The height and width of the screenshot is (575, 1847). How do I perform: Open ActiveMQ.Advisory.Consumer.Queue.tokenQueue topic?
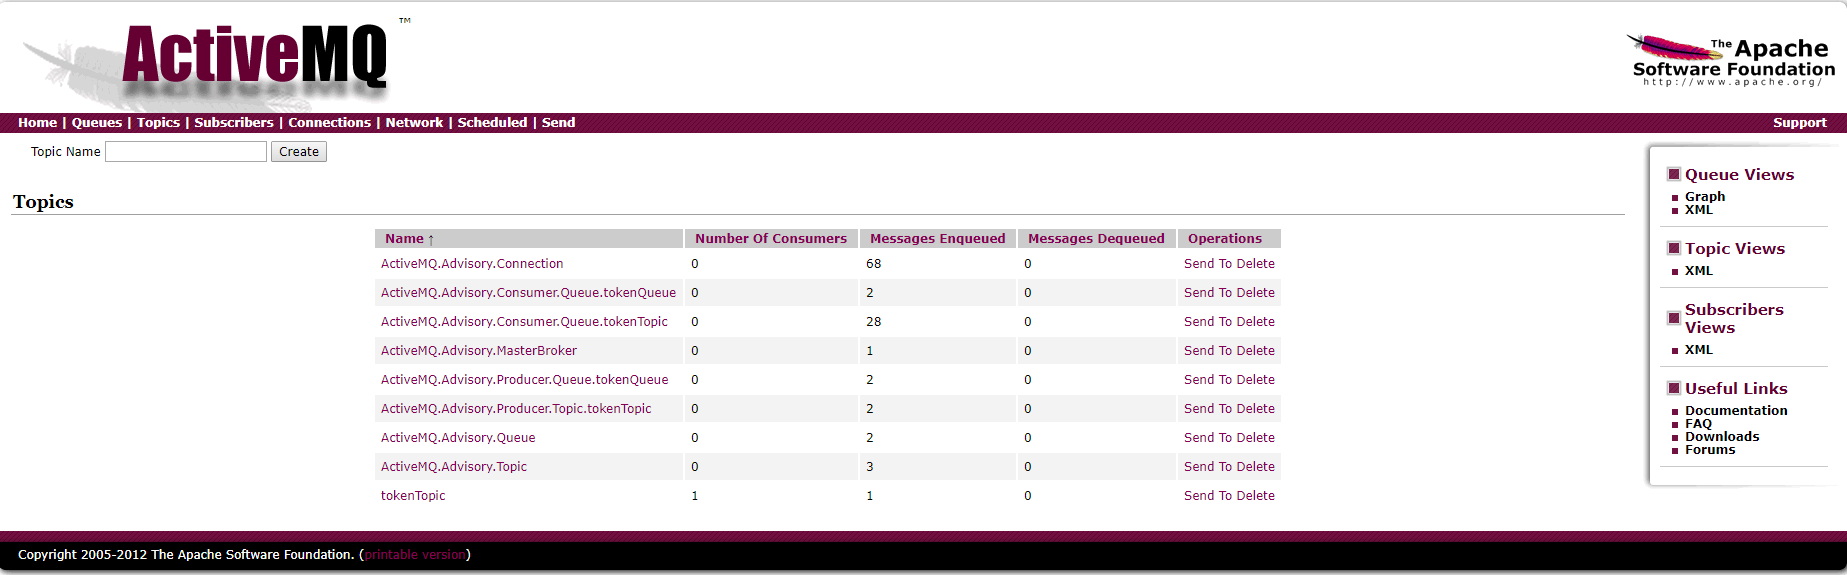[528, 293]
